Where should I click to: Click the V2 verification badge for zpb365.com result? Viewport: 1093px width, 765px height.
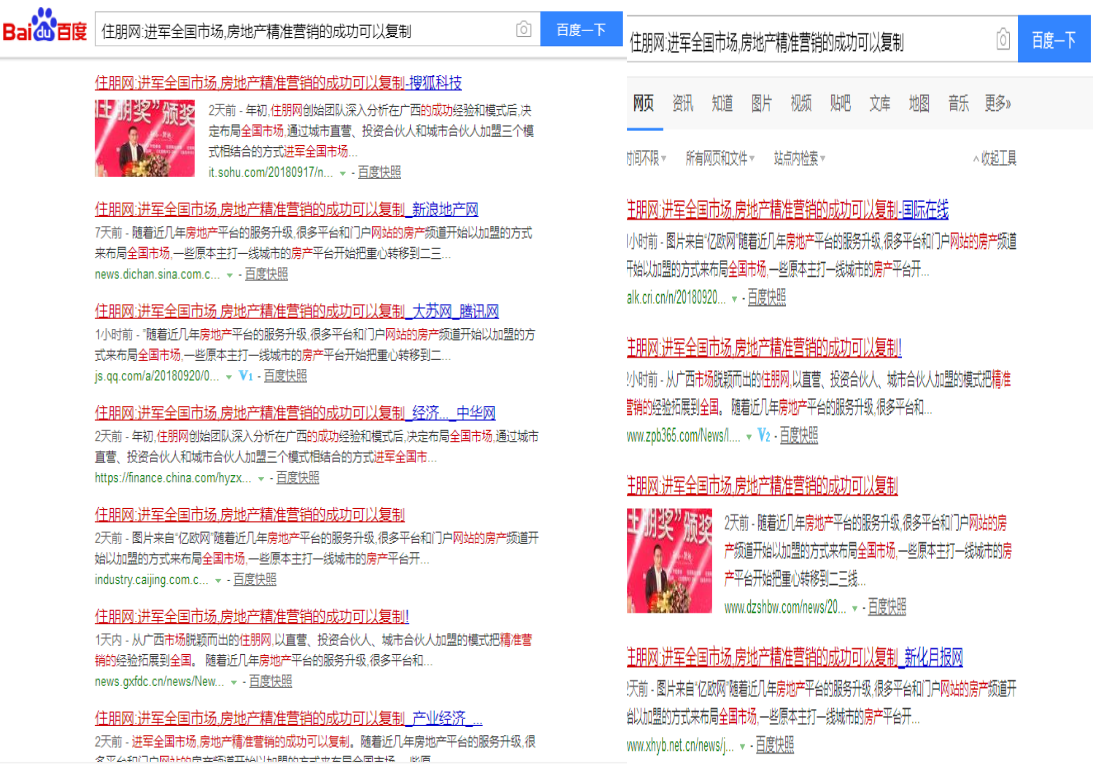764,435
